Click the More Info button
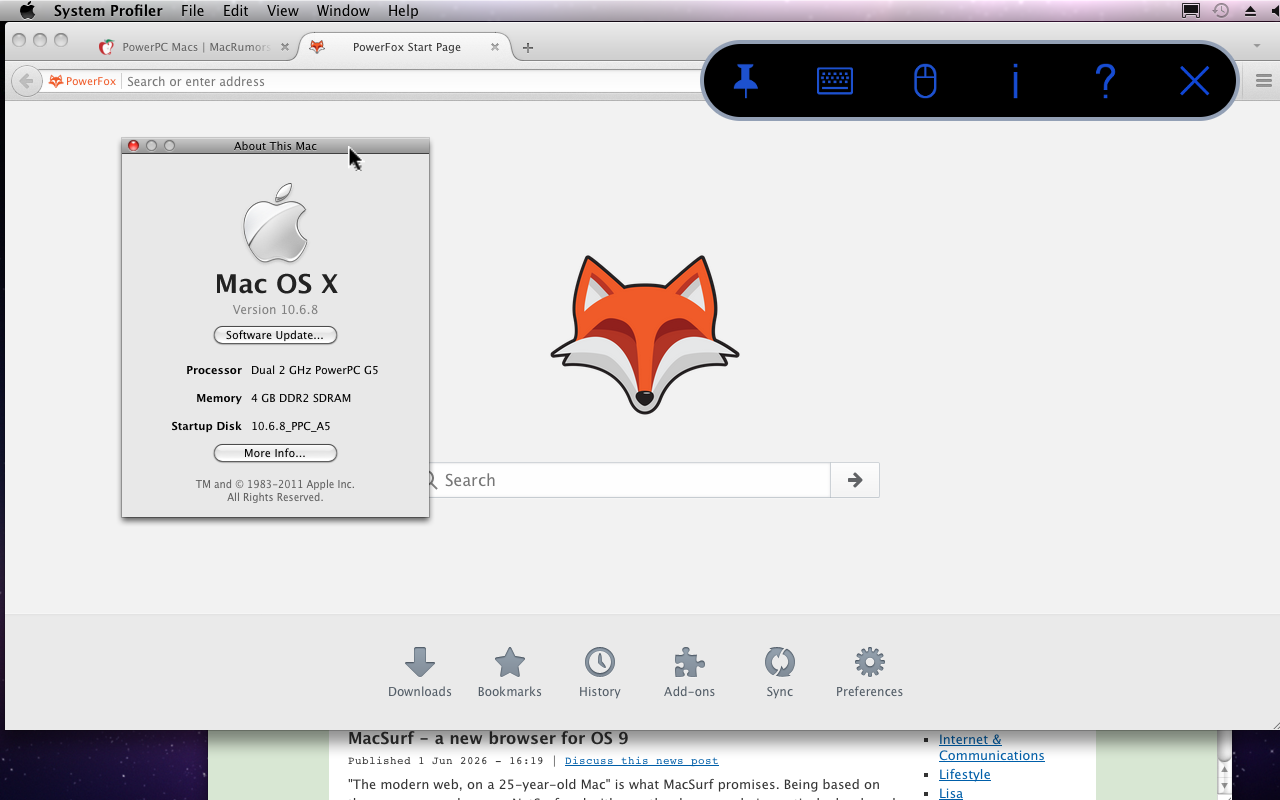 pos(275,453)
